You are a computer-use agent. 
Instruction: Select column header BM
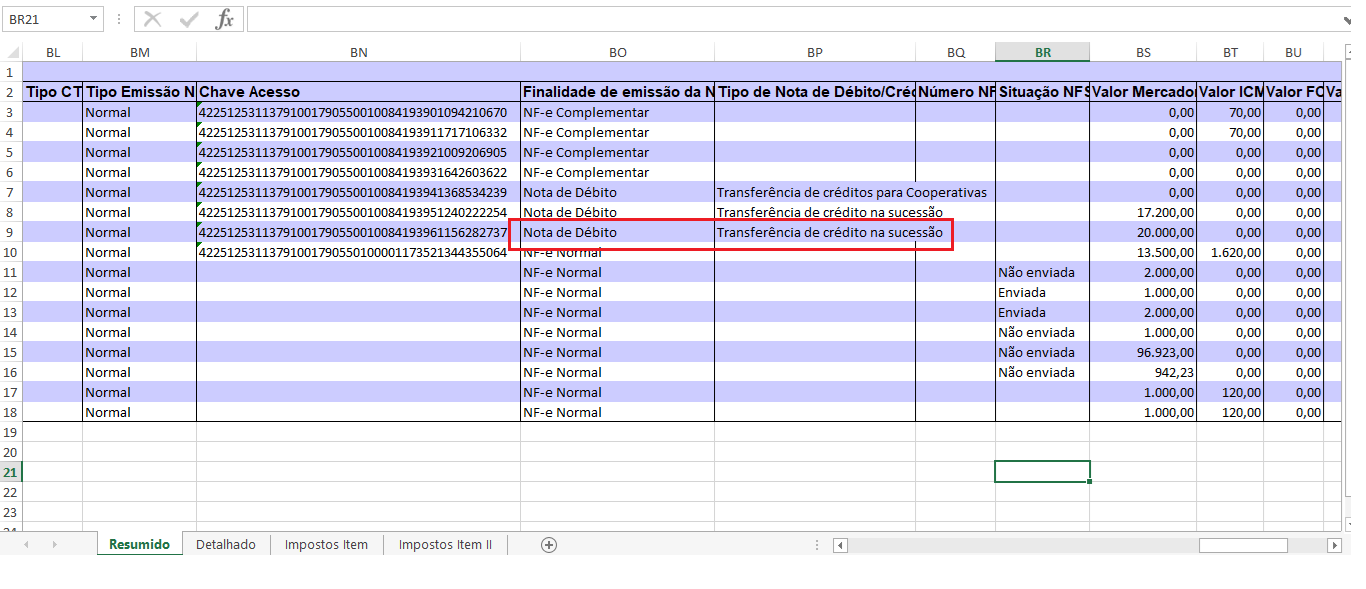click(139, 52)
